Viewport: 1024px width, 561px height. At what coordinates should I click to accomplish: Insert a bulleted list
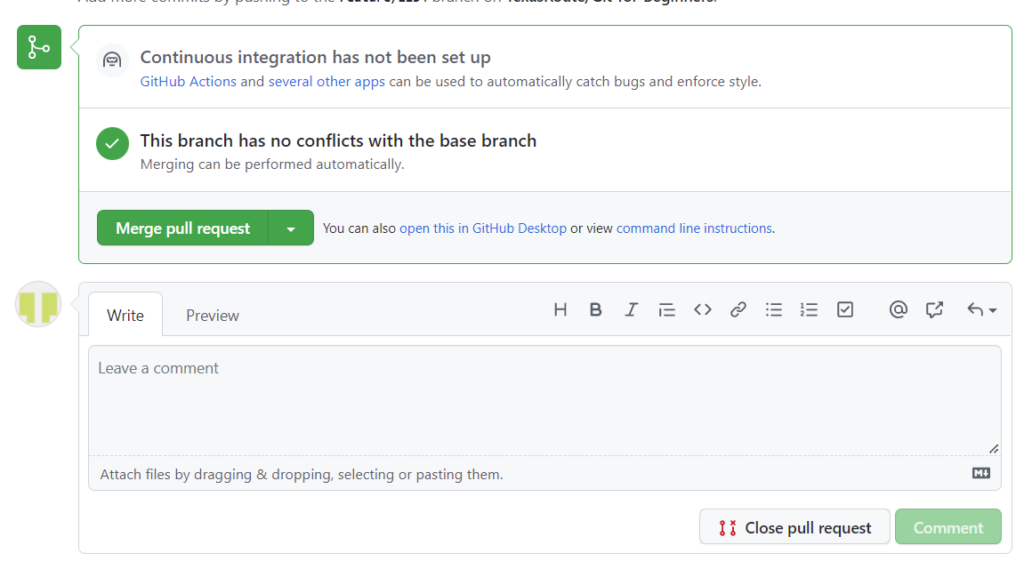click(x=774, y=310)
